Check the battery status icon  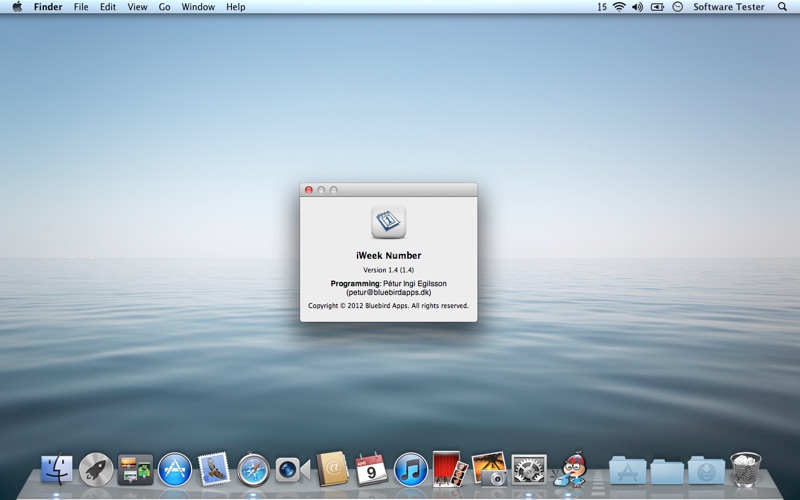click(x=657, y=7)
